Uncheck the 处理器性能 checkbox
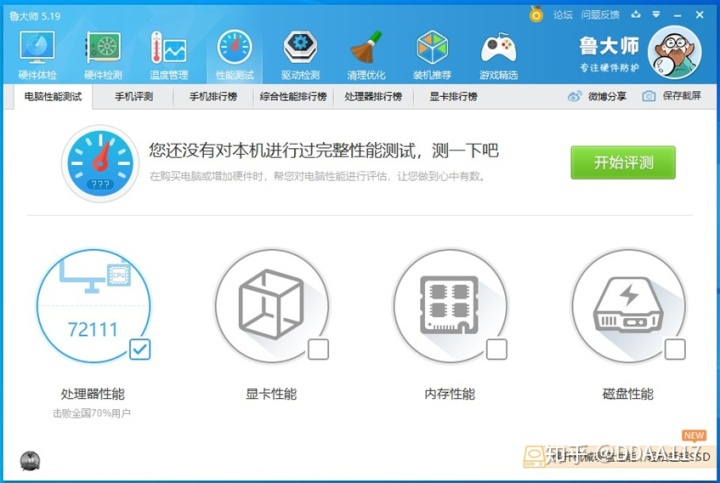The height and width of the screenshot is (483, 720). click(140, 349)
